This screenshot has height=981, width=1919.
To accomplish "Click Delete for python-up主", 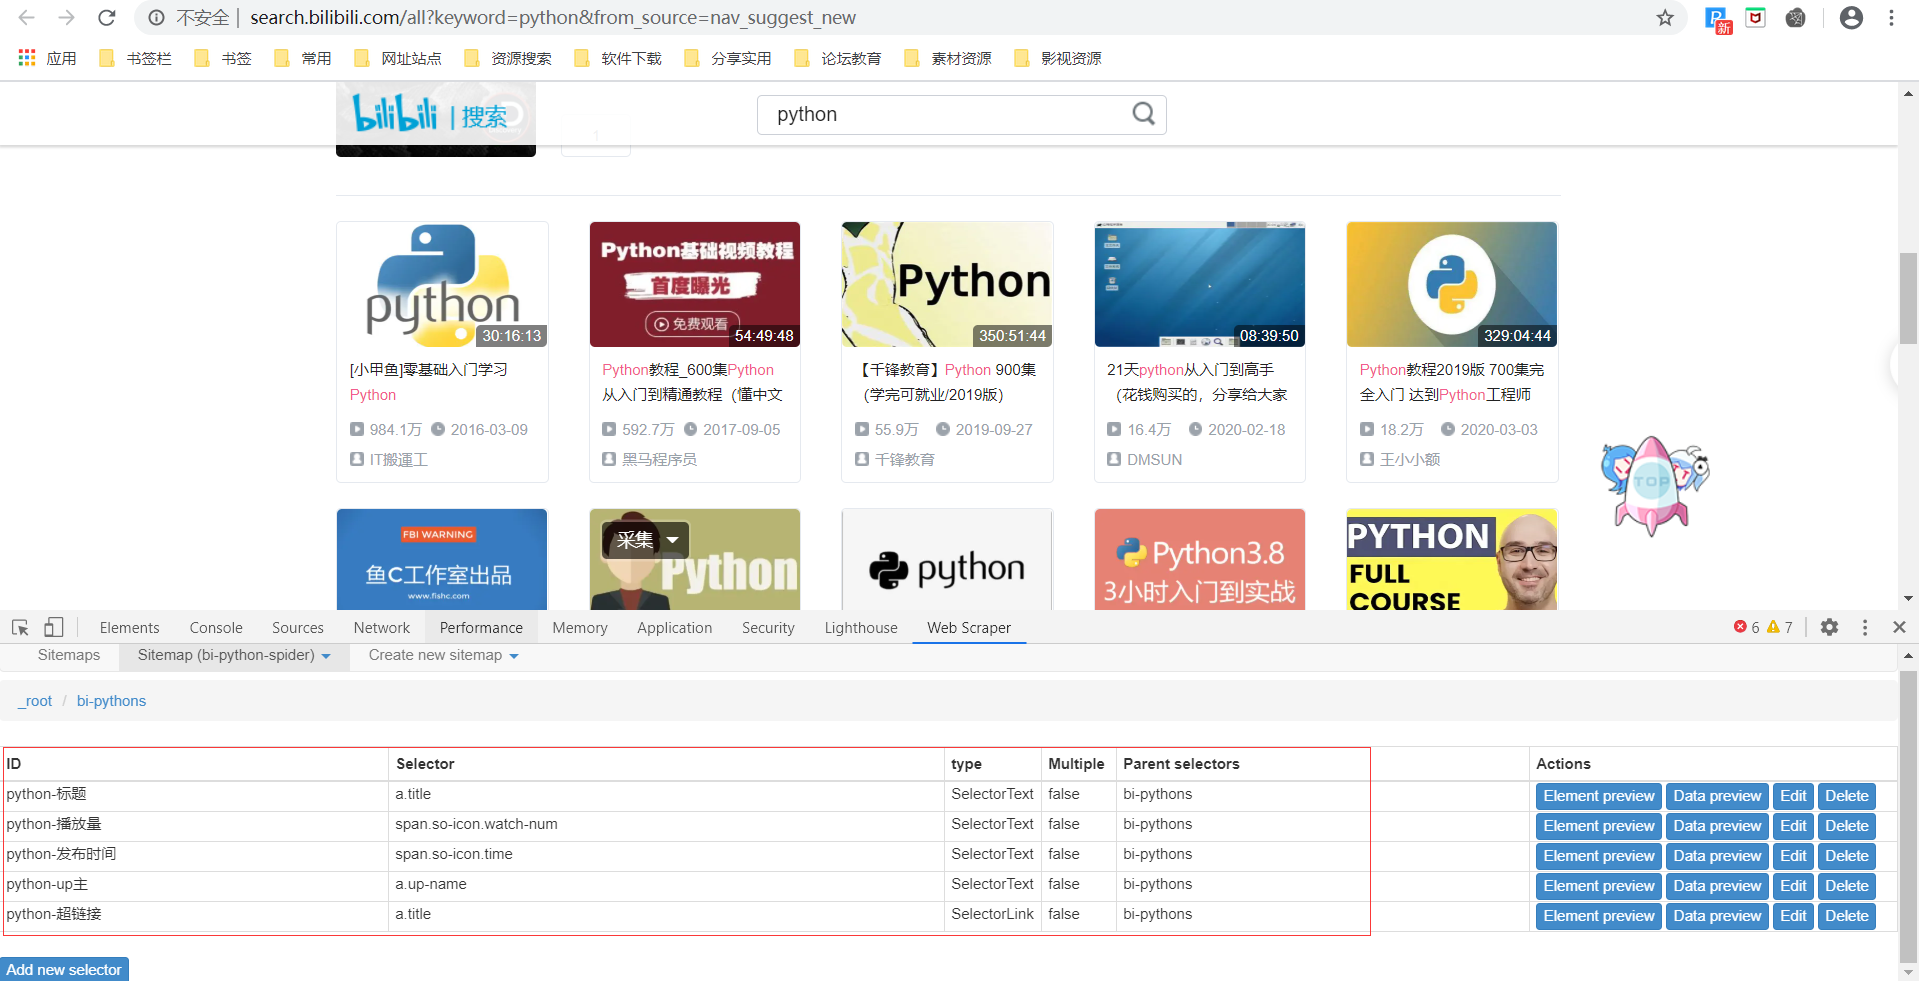I will 1846,886.
